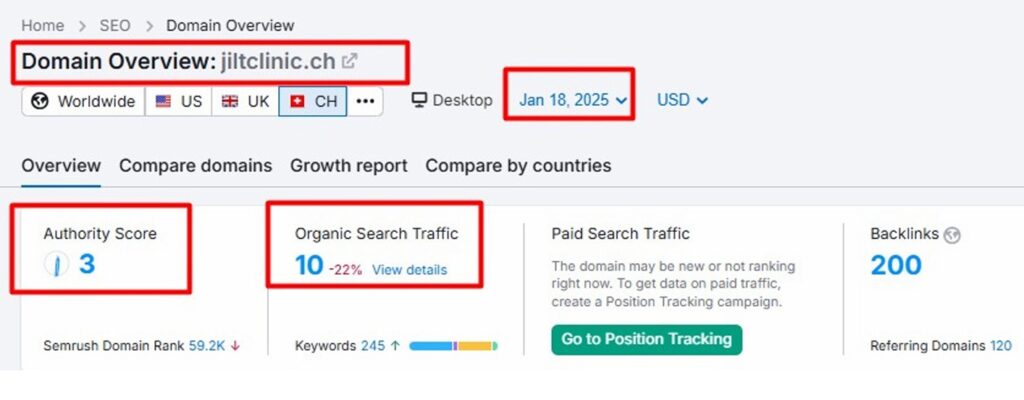Click the Desktop monitor icon

[x=420, y=100]
